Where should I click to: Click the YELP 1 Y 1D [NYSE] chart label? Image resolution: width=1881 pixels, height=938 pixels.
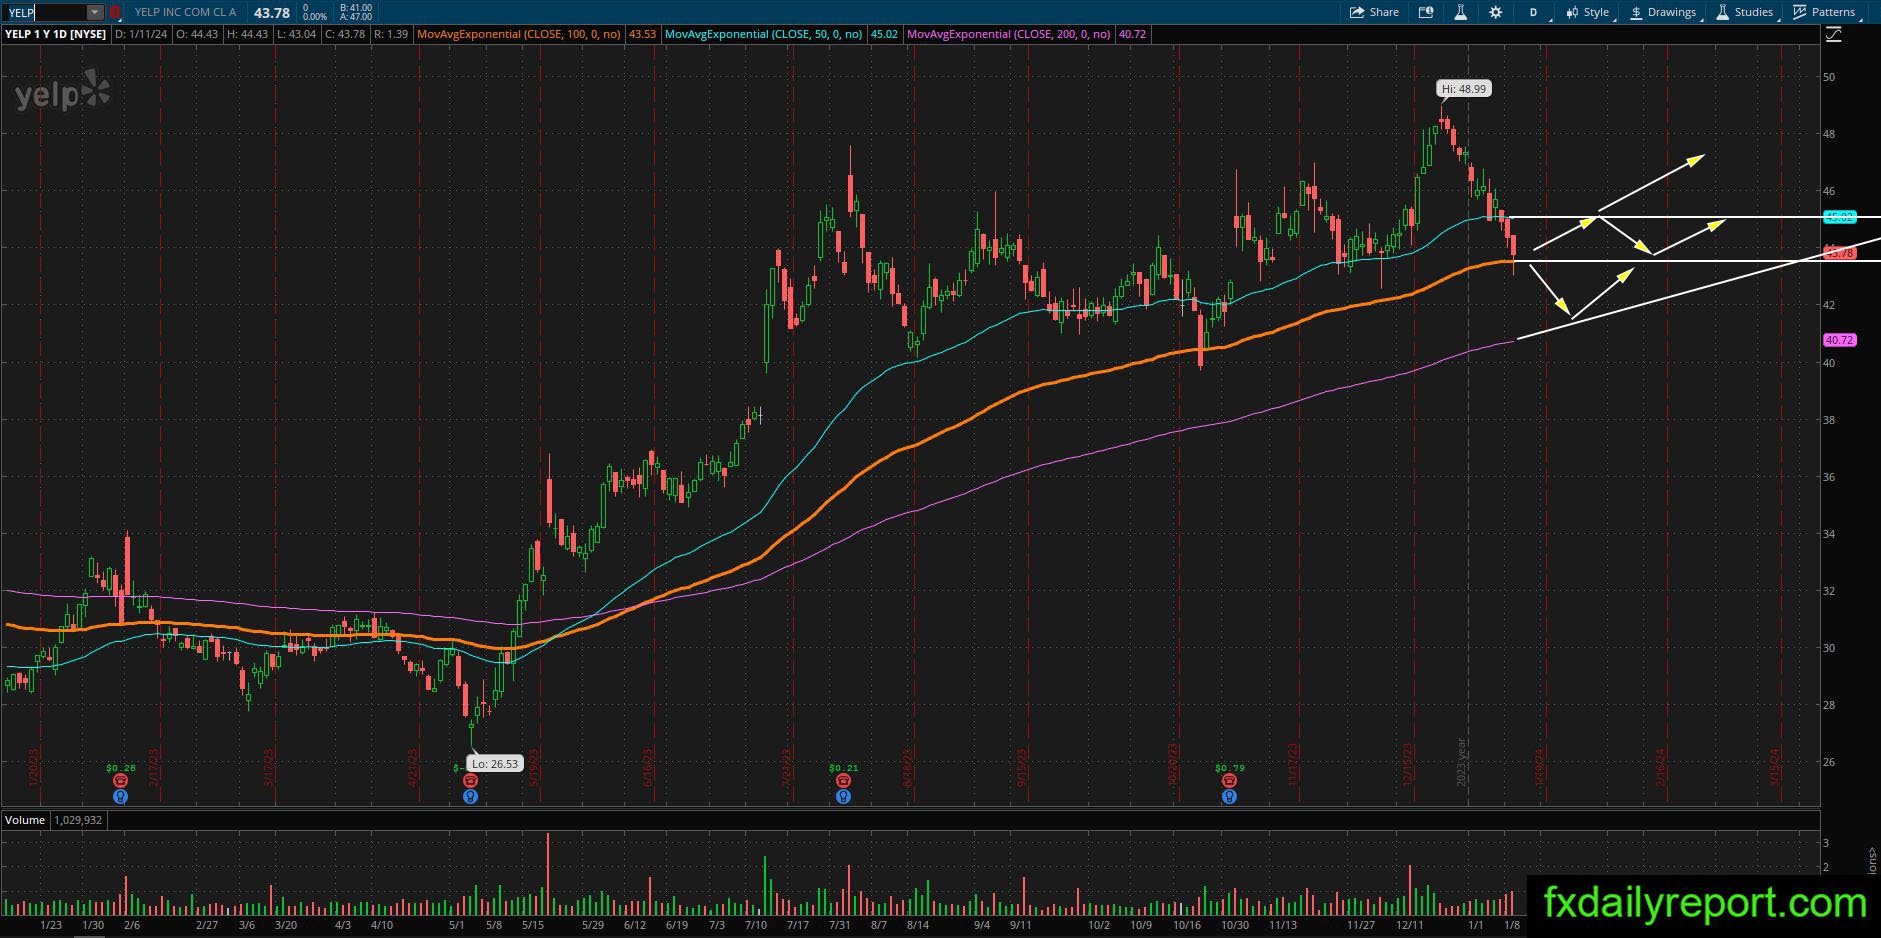tap(56, 34)
